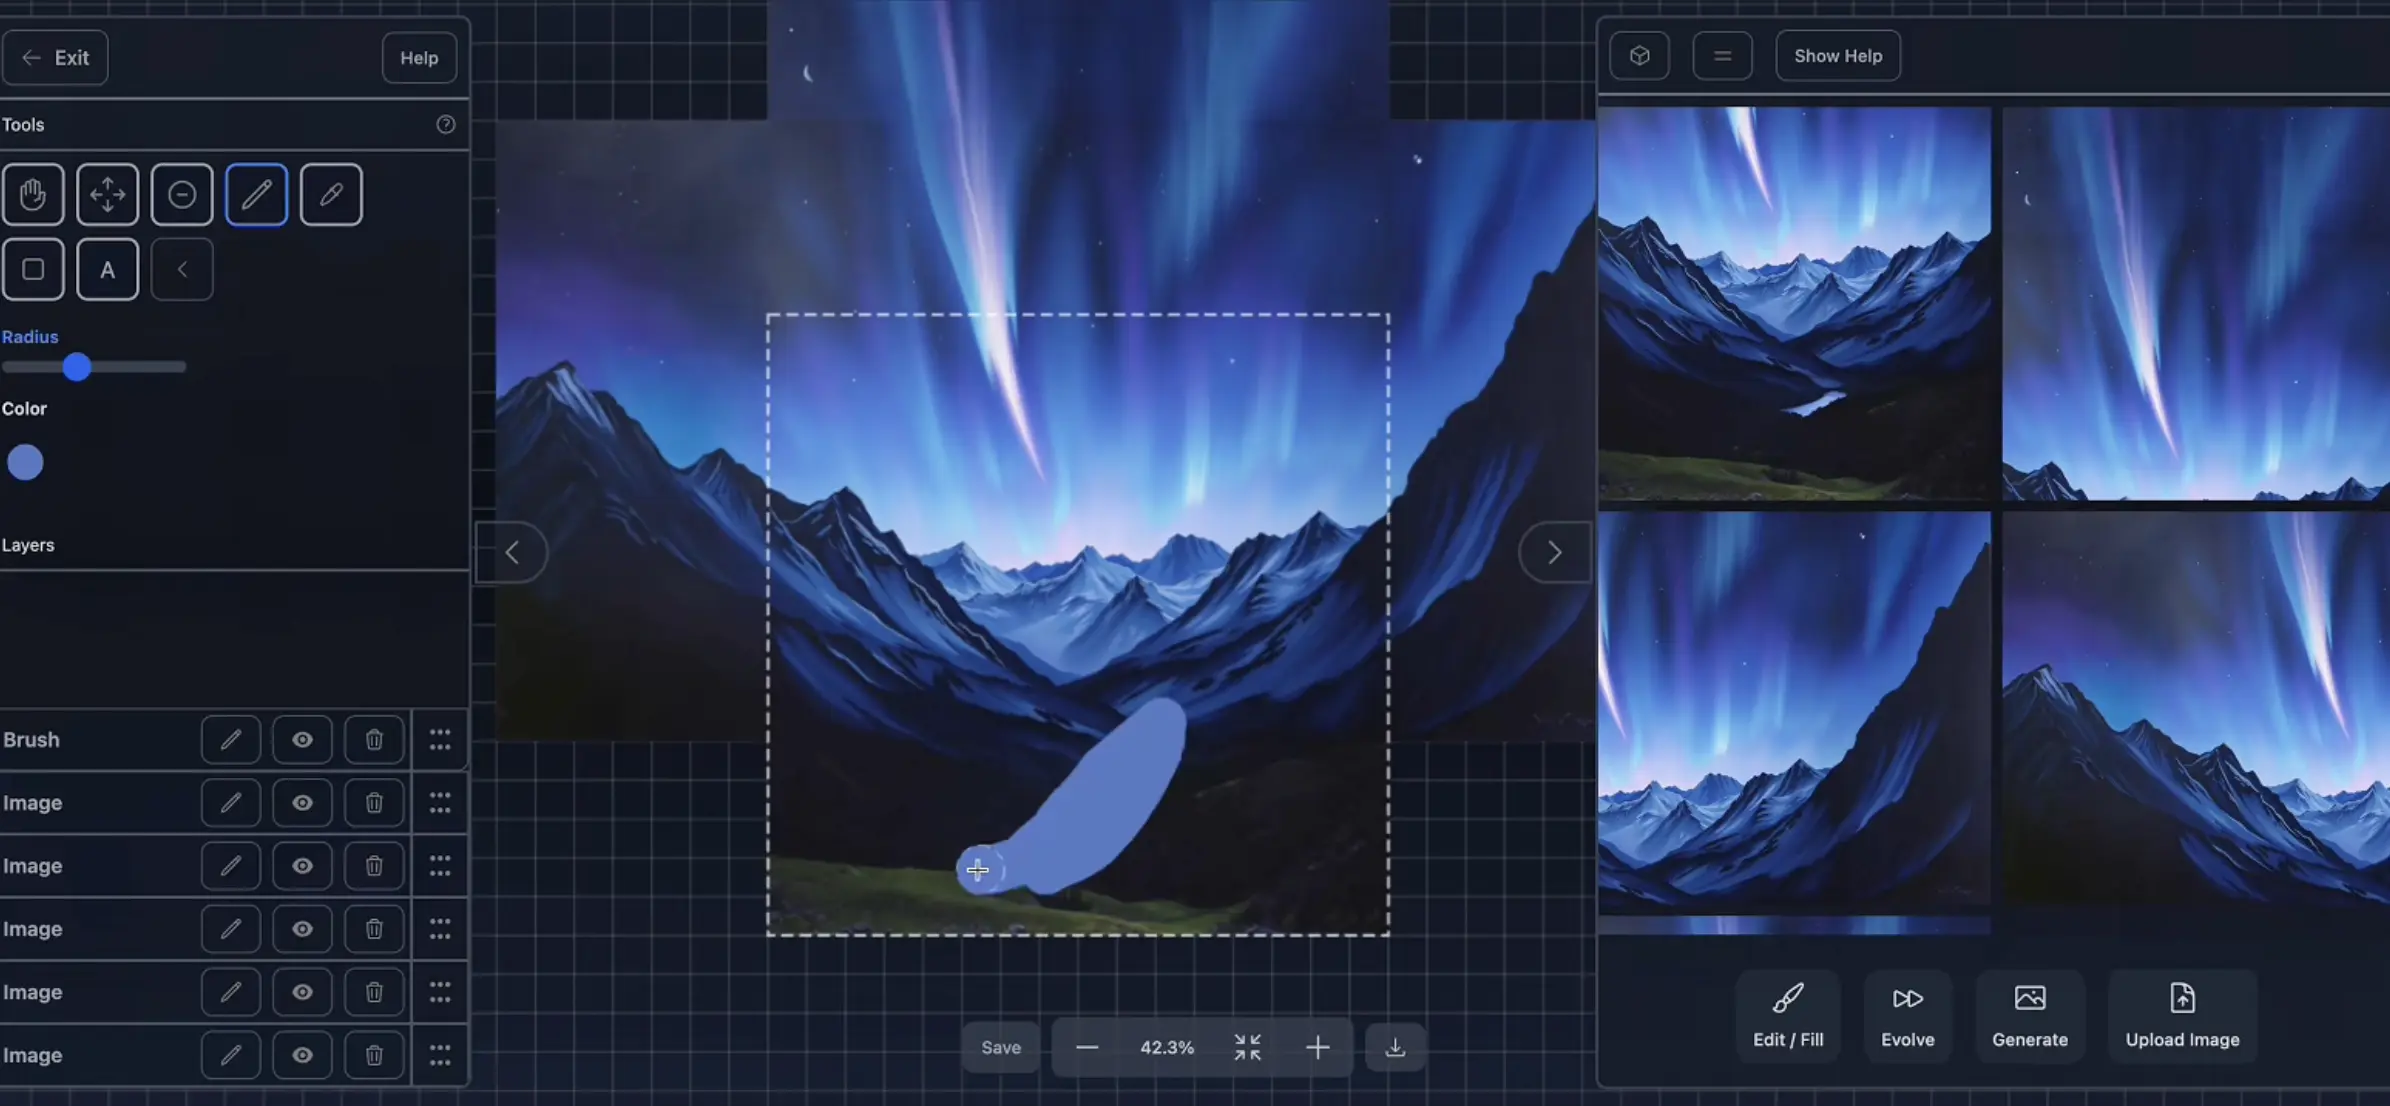Toggle visibility of second Image layer
Image resolution: width=2390 pixels, height=1106 pixels.
pyautogui.click(x=302, y=865)
